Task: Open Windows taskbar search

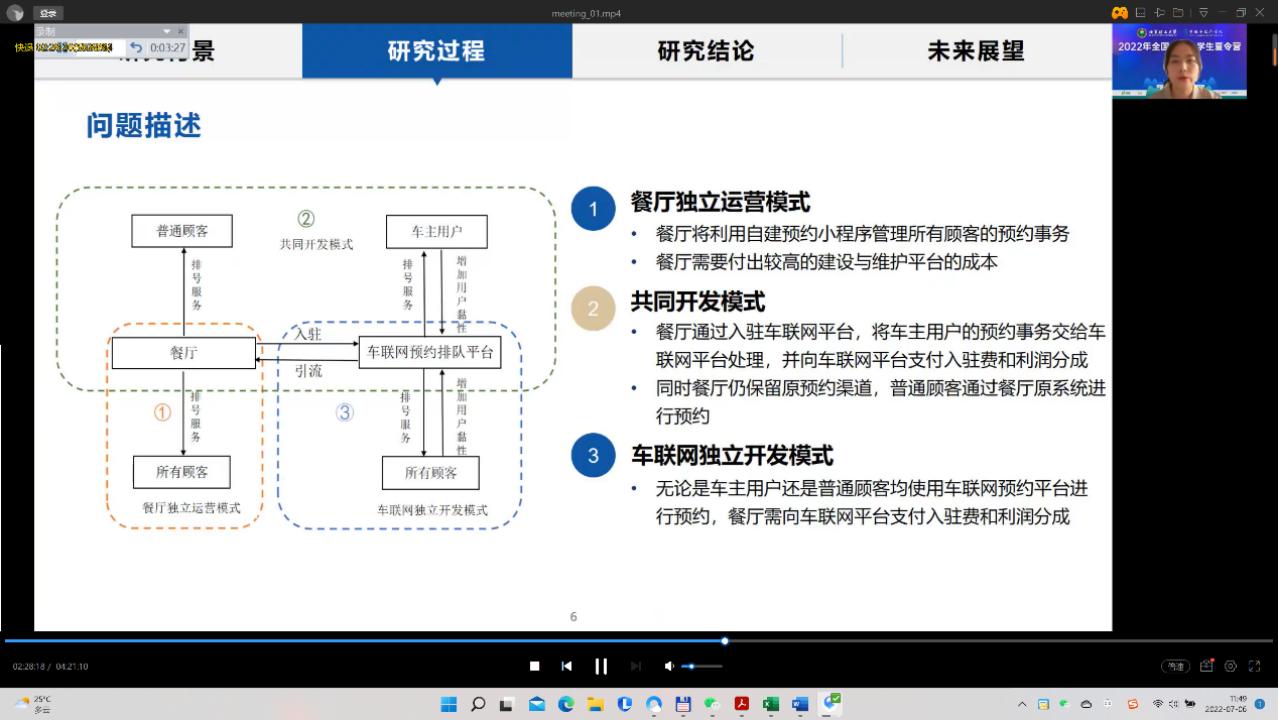Action: pyautogui.click(x=478, y=704)
